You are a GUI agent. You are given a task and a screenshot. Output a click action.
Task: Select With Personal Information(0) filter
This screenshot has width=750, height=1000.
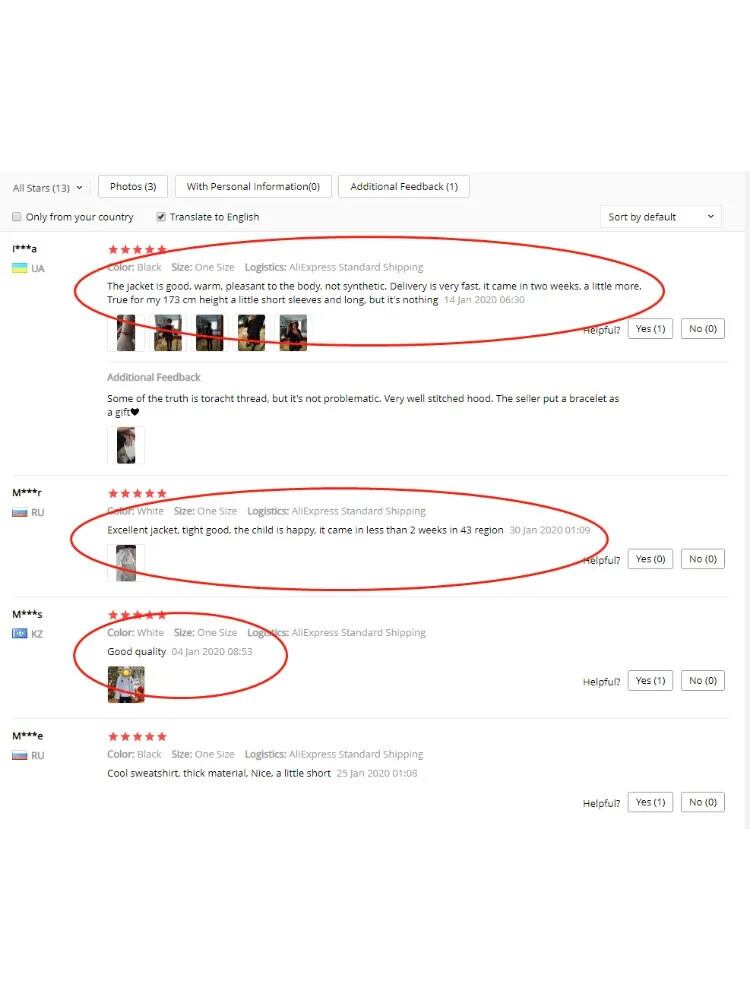click(x=253, y=186)
